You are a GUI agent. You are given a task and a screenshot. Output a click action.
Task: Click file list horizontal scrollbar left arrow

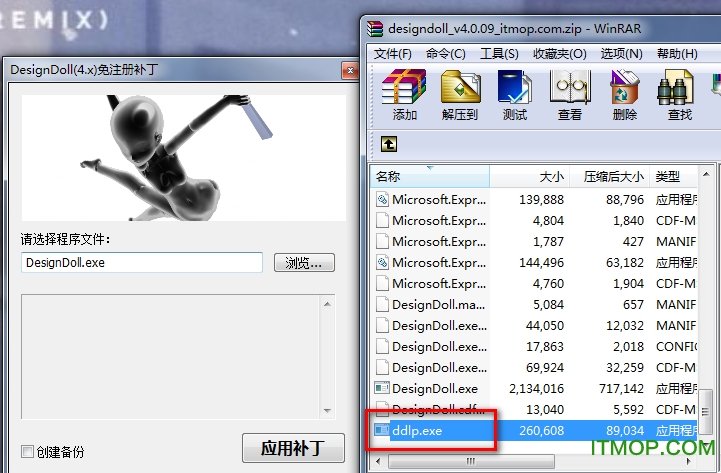click(378, 461)
